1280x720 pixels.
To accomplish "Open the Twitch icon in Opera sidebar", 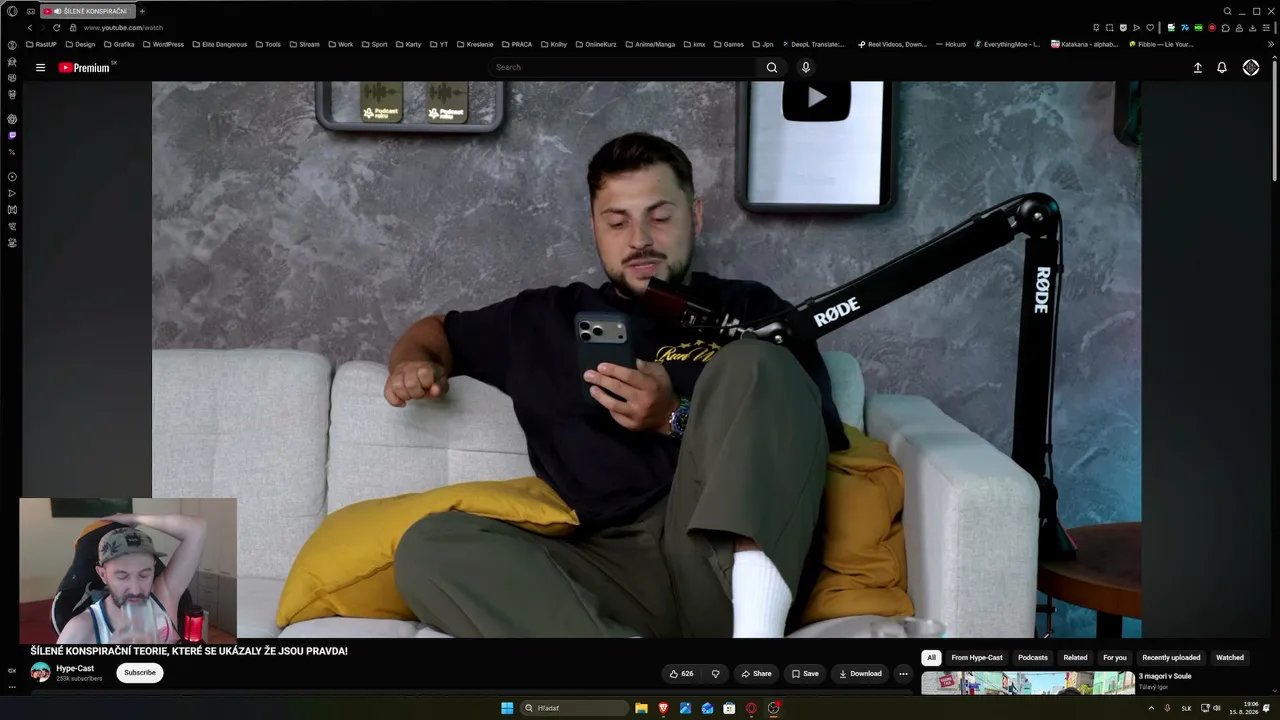I will [12, 135].
